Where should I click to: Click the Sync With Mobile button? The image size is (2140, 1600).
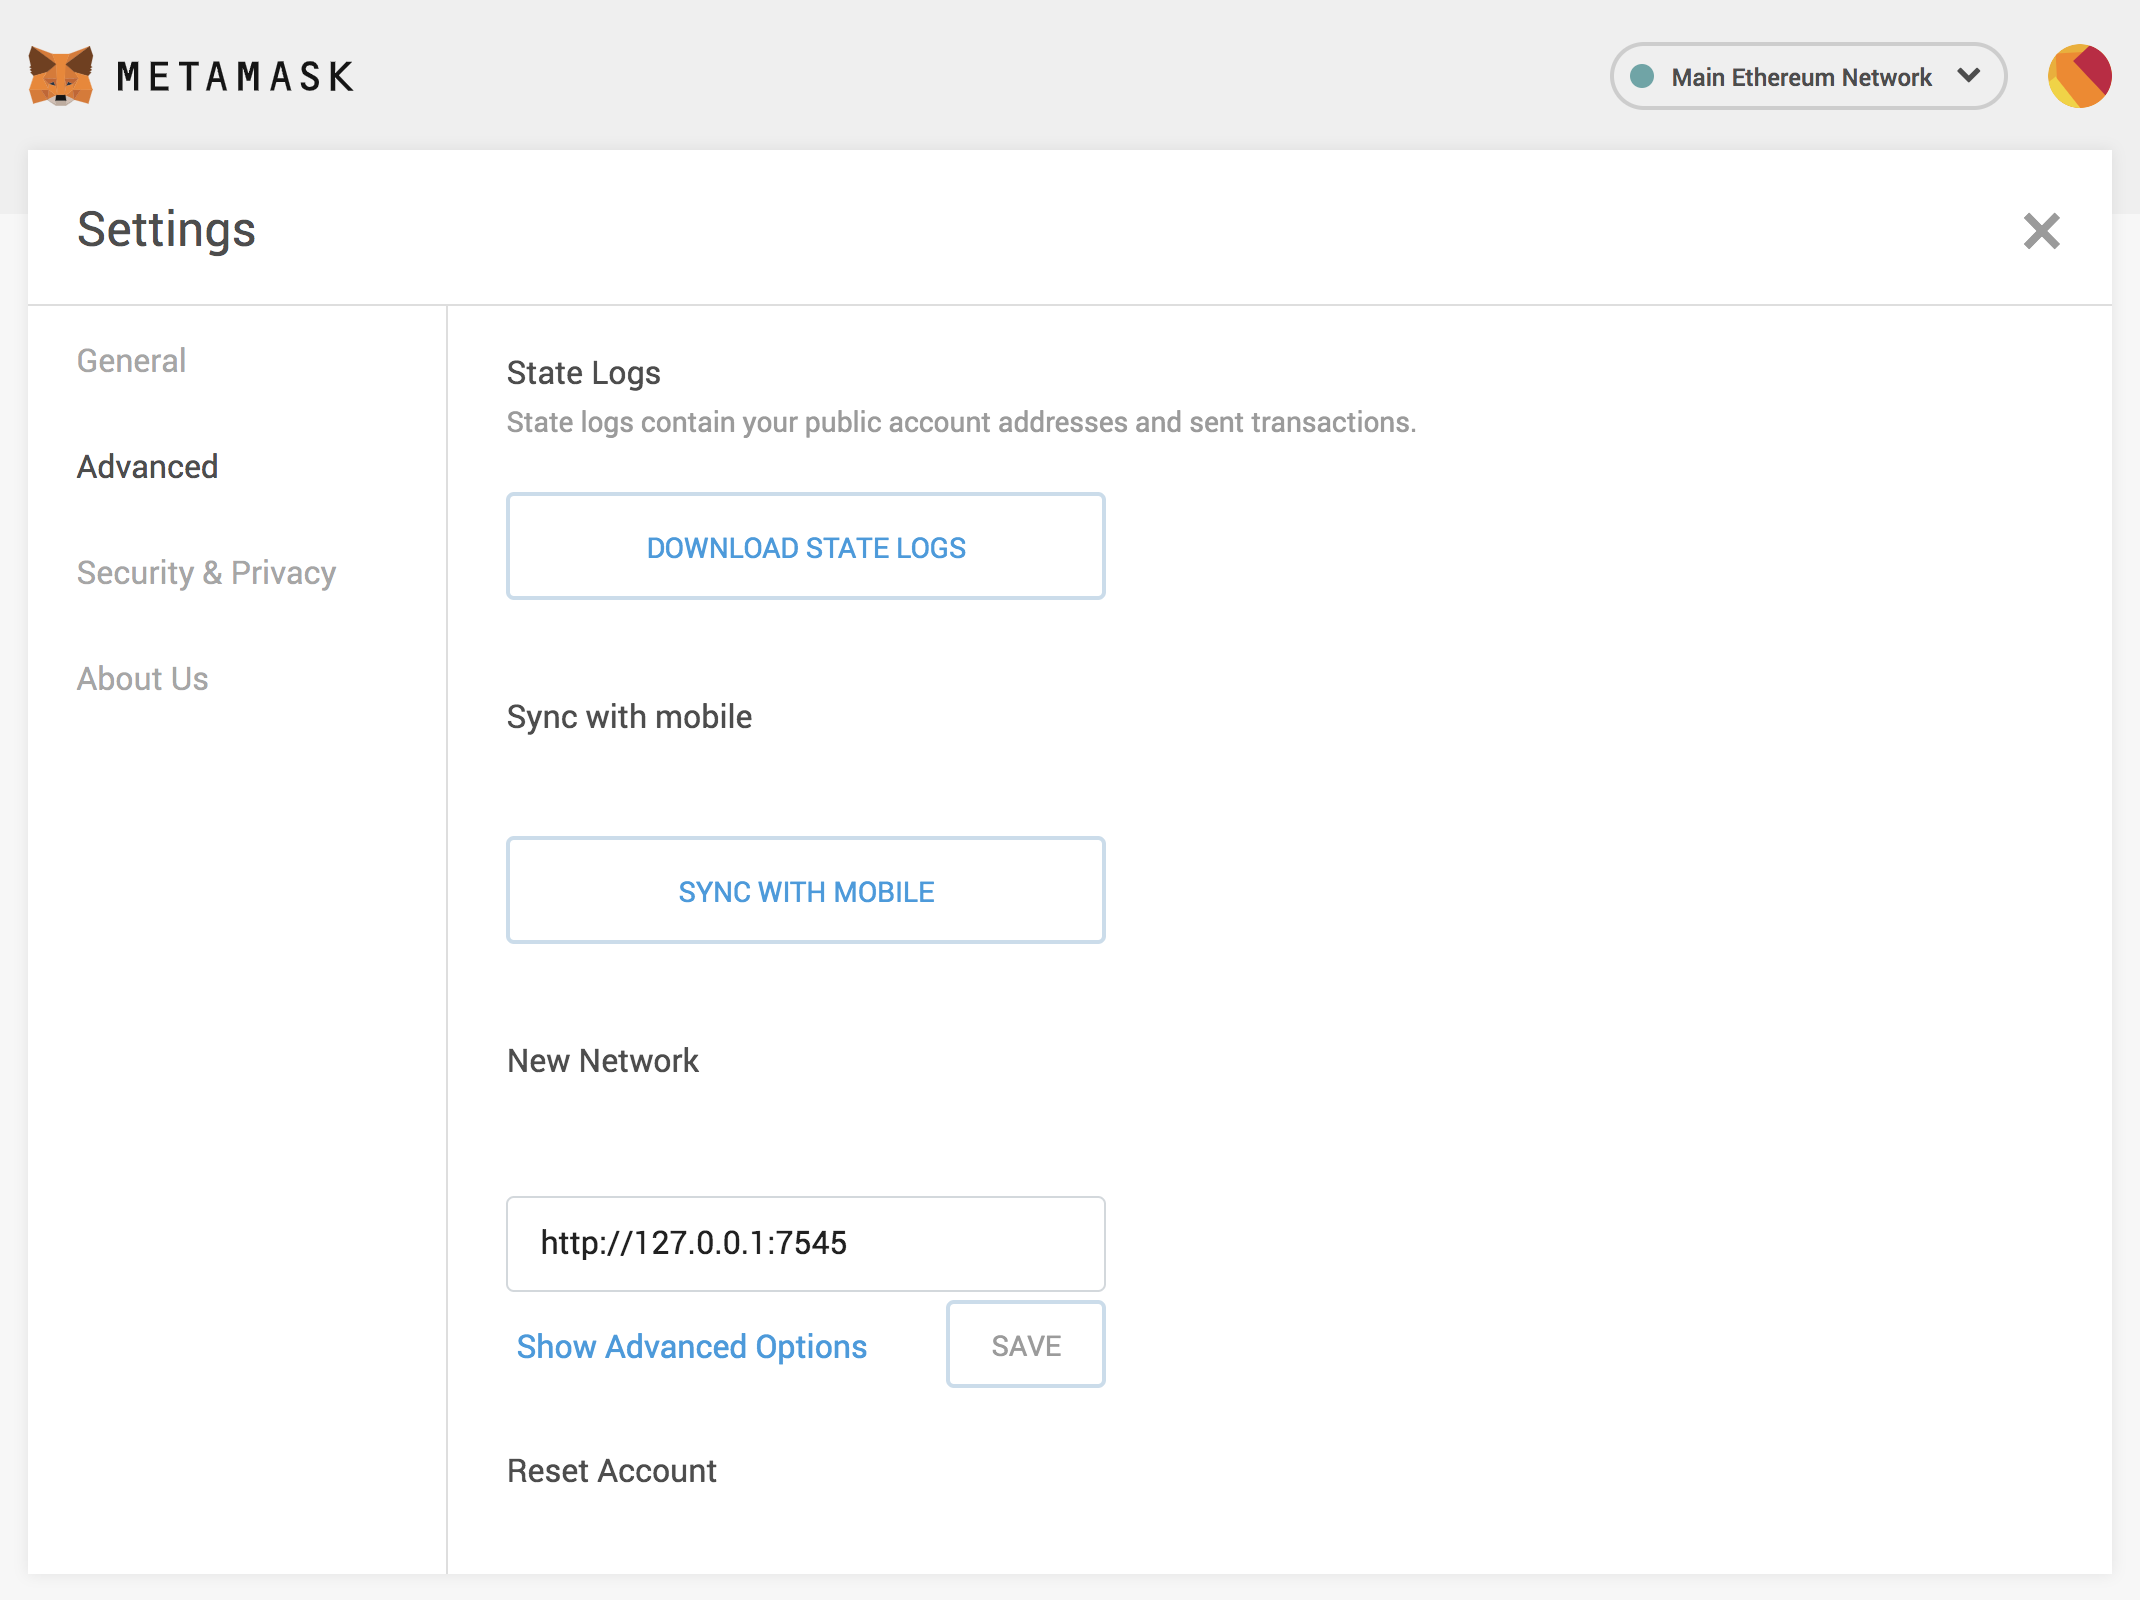805,890
